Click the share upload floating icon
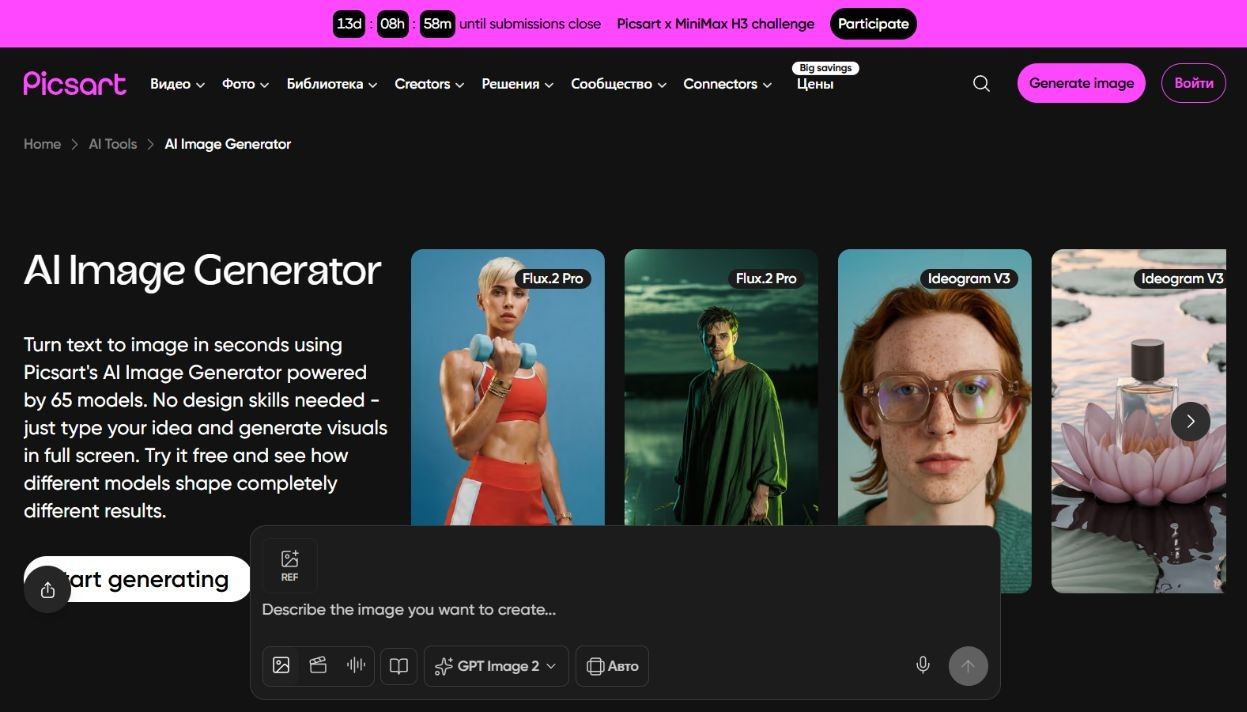This screenshot has width=1247, height=712. coord(47,590)
